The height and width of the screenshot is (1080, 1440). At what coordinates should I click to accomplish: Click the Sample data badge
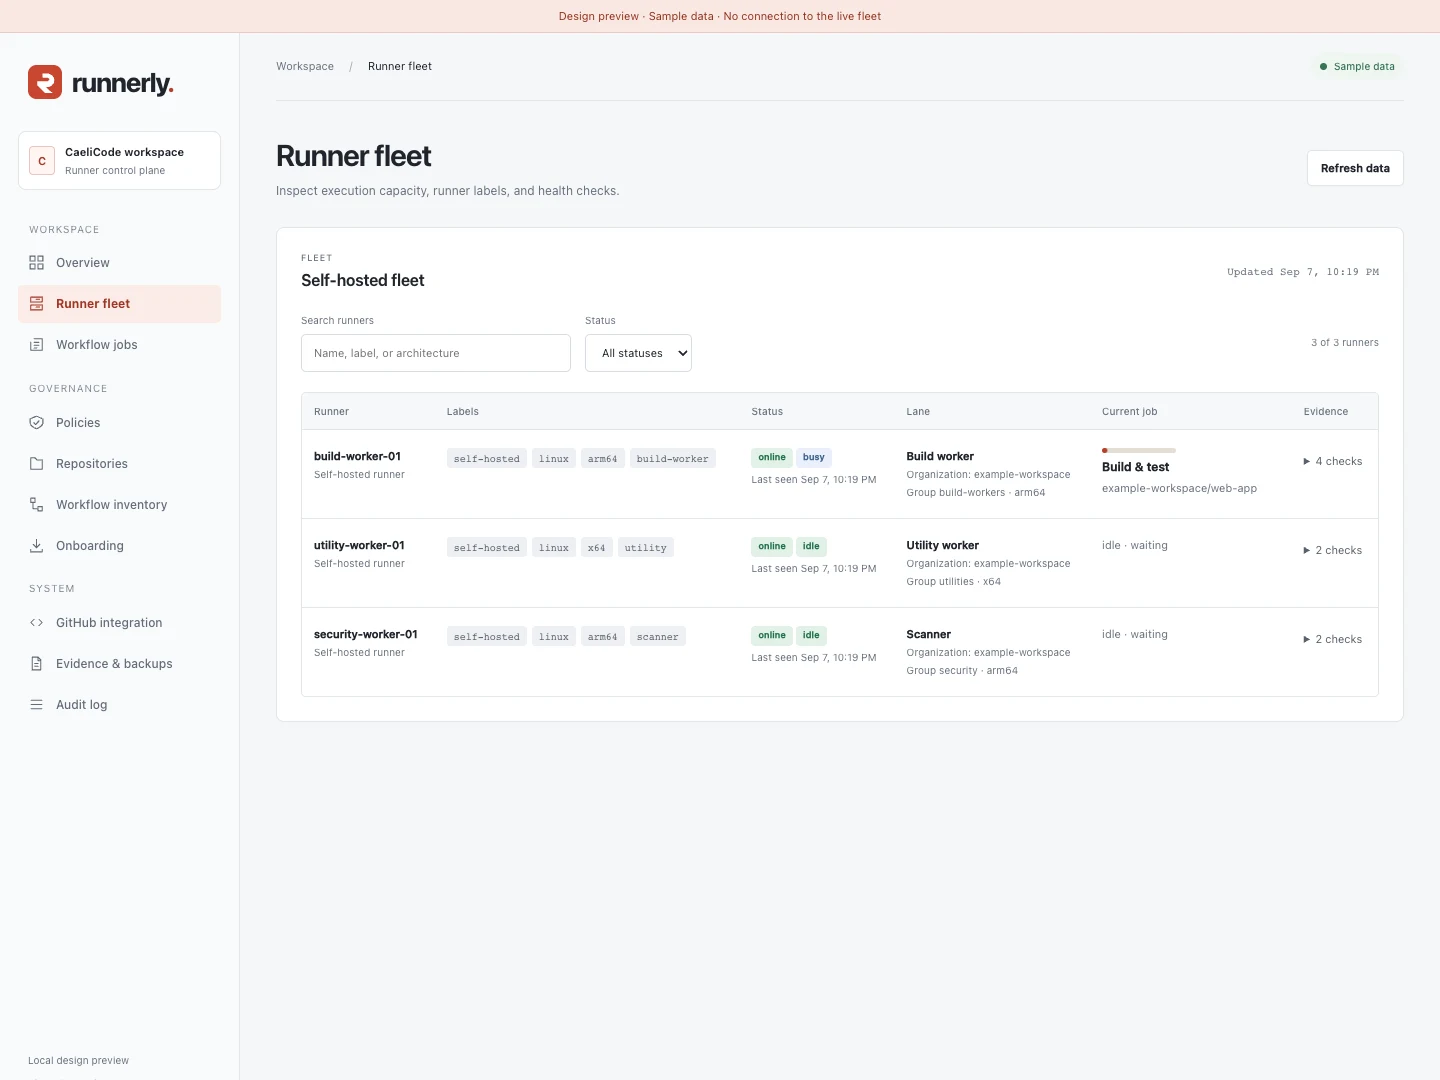click(x=1357, y=67)
